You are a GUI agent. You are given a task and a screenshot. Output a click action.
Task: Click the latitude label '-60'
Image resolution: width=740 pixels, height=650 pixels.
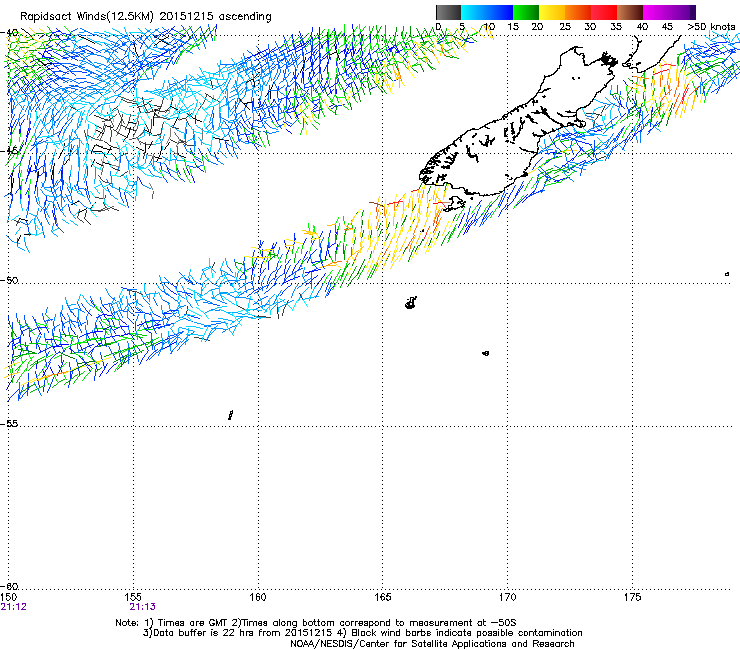(9, 587)
